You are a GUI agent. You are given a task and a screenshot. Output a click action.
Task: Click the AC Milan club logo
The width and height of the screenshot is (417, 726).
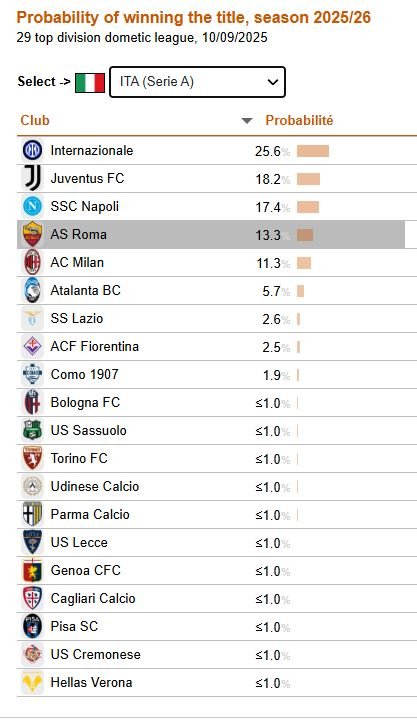point(32,262)
